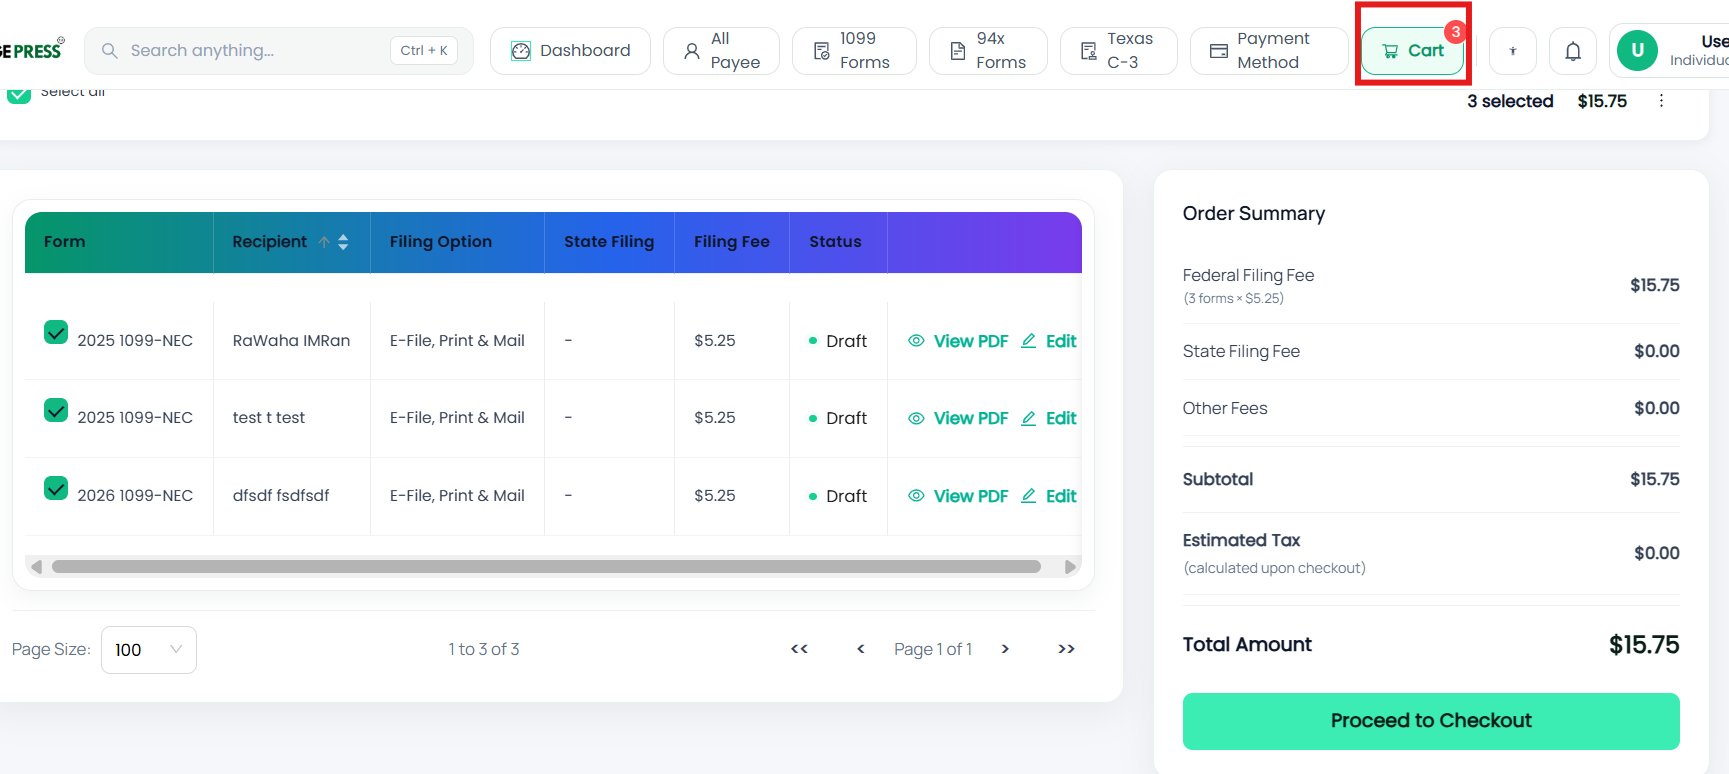
Task: Open the Cart with 3 items
Action: pyautogui.click(x=1413, y=51)
